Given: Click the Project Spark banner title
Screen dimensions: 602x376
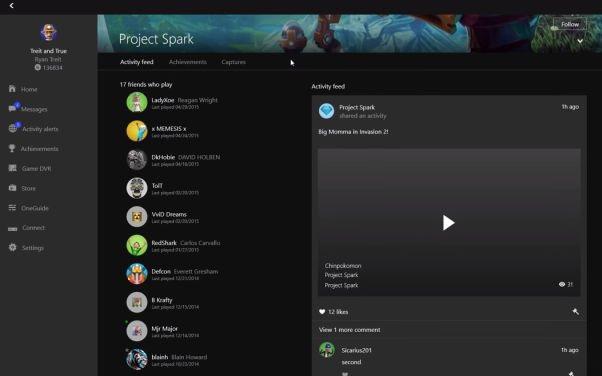Looking at the screenshot, I should click(x=156, y=39).
